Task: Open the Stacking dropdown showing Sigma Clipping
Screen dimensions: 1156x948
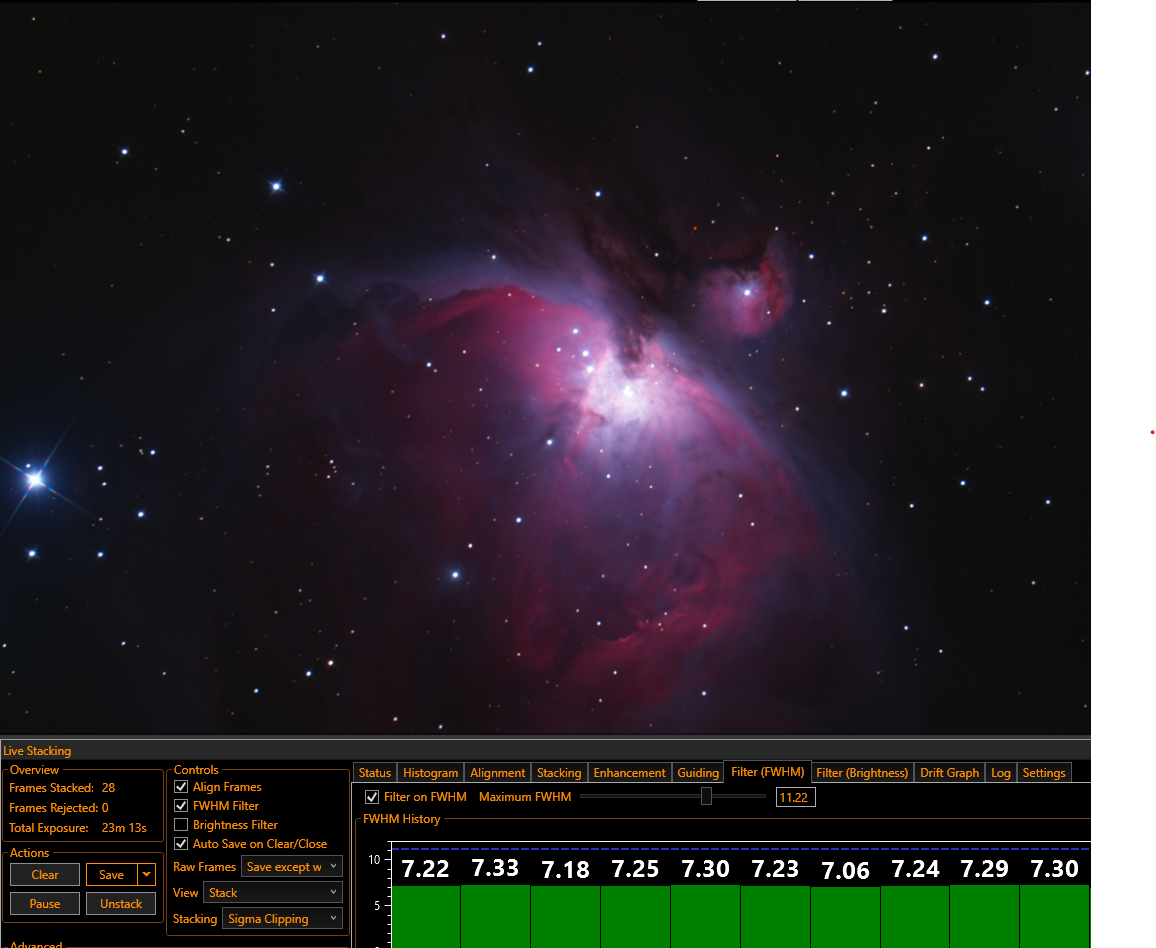Action: [282, 919]
